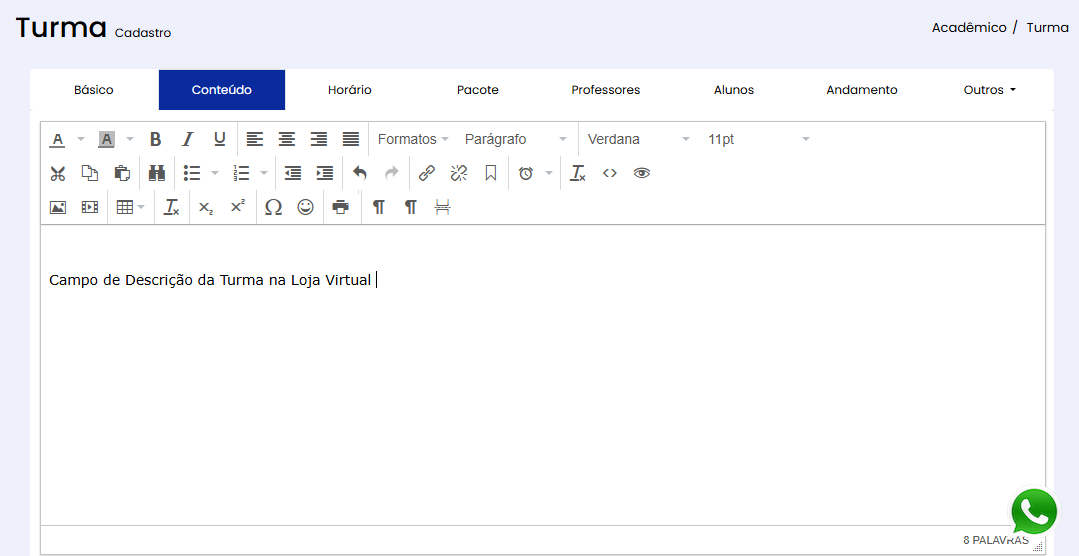The height and width of the screenshot is (556, 1079).
Task: Toggle bold formatting
Action: (x=156, y=140)
